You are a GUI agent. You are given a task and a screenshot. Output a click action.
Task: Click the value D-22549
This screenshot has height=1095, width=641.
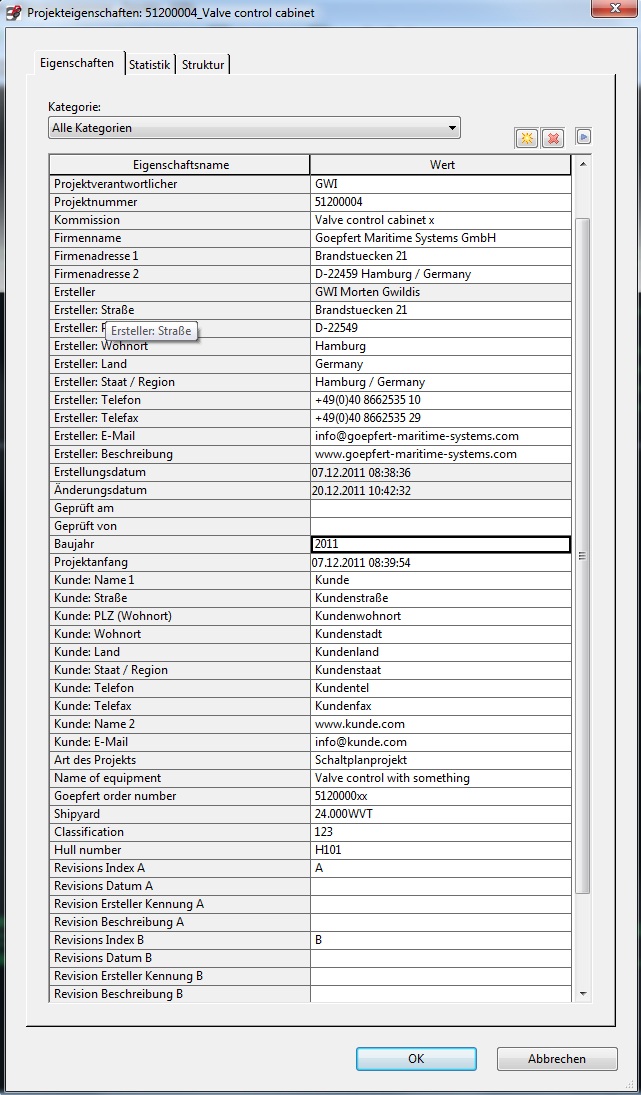coord(441,328)
